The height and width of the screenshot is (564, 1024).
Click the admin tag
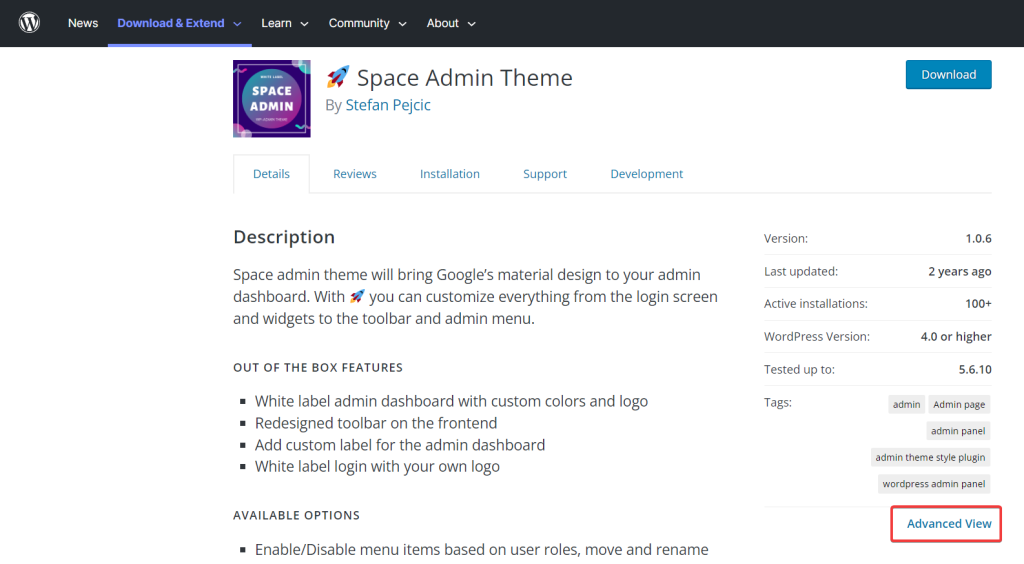tap(906, 404)
